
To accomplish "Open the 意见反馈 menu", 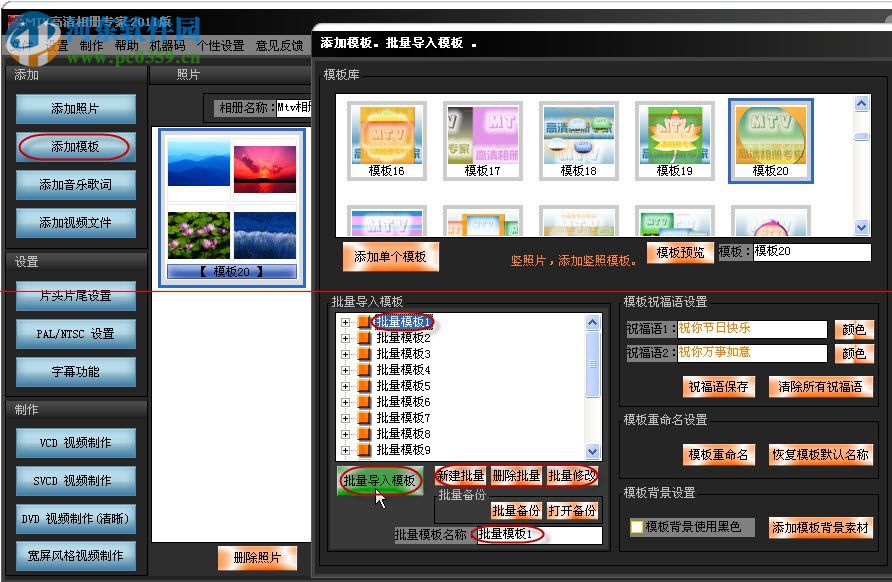I will coord(279,46).
